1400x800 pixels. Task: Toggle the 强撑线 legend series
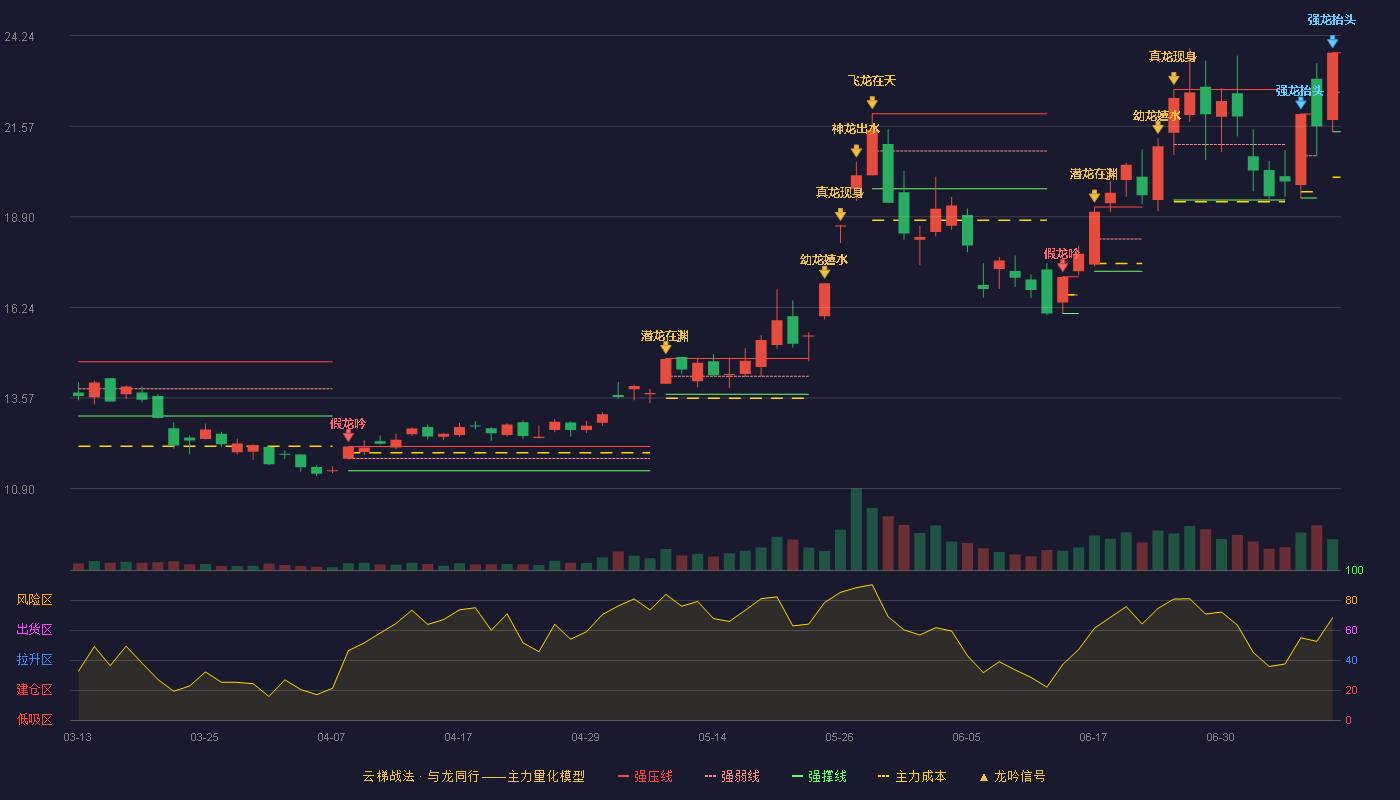[819, 776]
